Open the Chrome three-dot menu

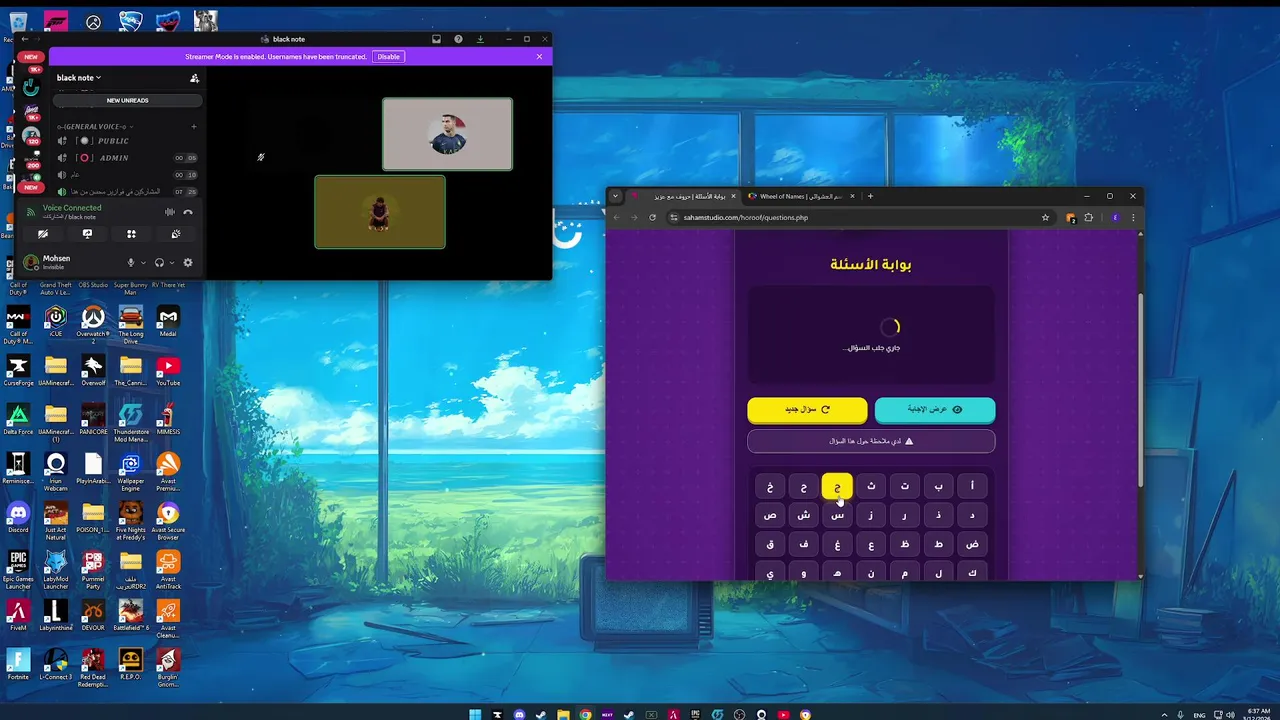1133,217
